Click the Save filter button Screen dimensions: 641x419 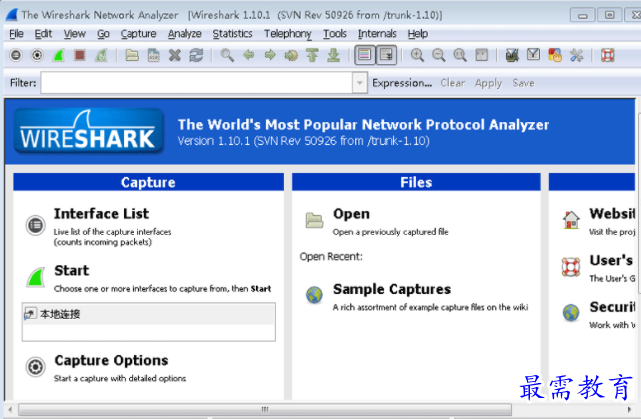523,83
